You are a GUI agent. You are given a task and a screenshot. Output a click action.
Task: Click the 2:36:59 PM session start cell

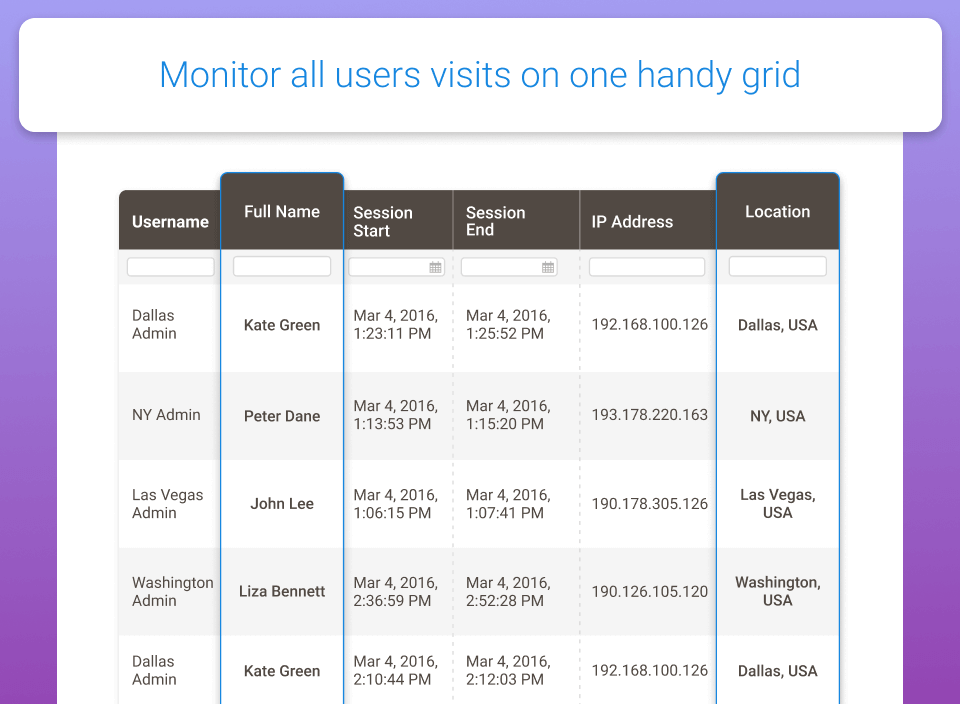click(395, 591)
